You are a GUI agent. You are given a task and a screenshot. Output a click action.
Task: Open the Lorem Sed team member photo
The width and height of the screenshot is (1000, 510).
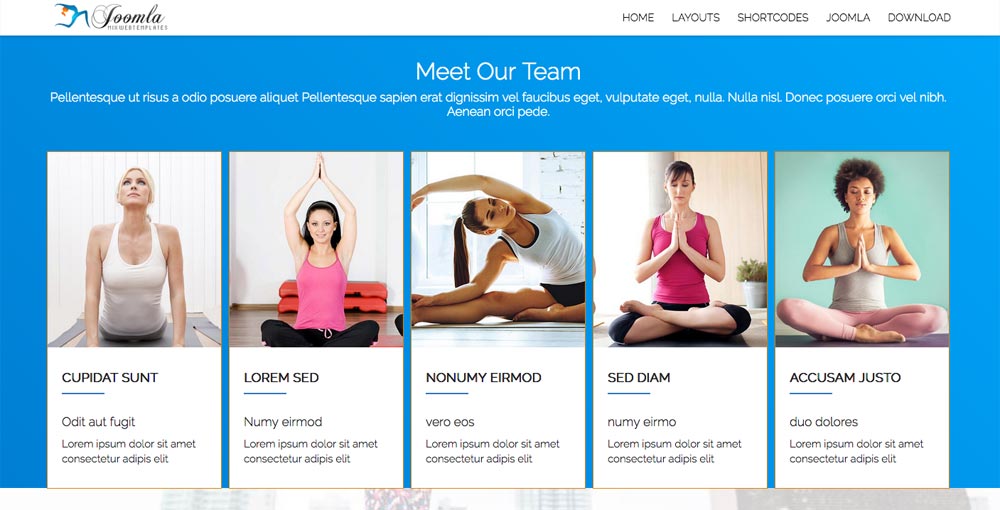pos(316,249)
